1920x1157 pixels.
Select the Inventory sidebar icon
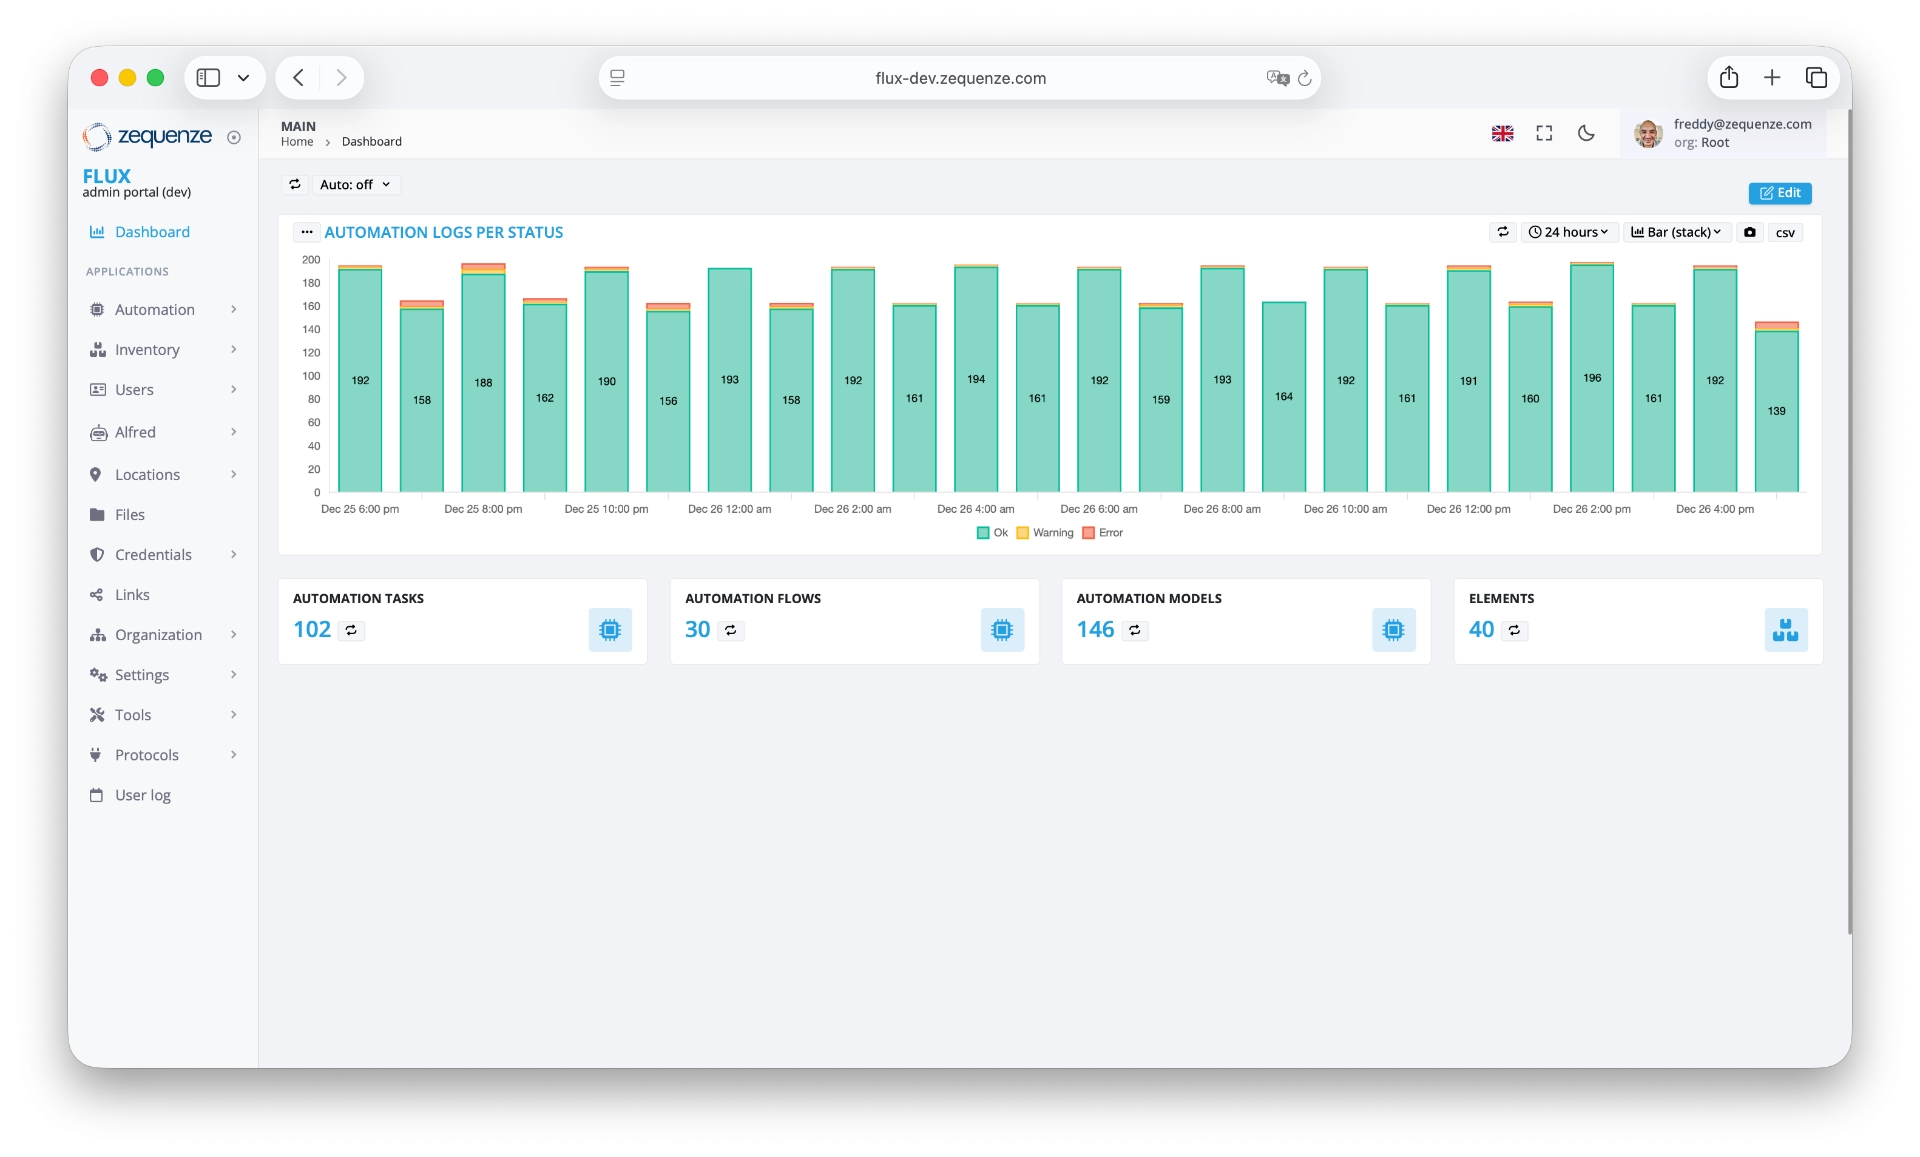[x=97, y=349]
